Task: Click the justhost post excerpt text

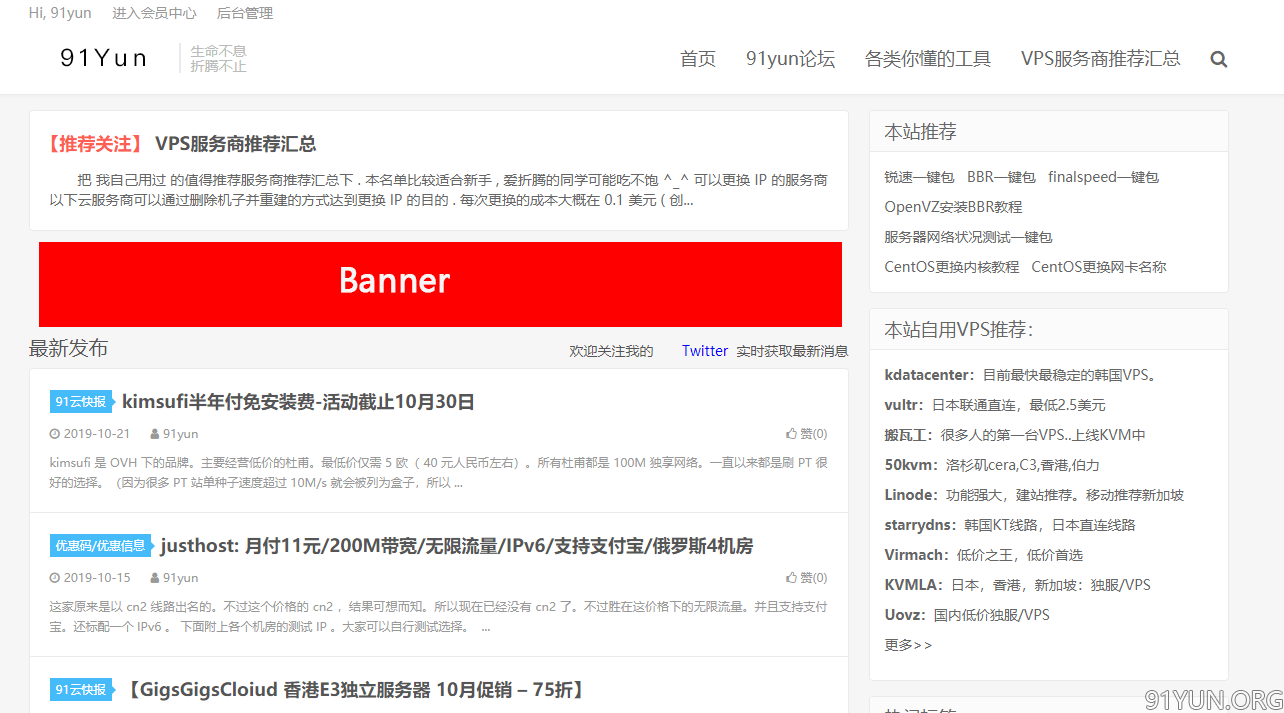Action: pos(438,617)
